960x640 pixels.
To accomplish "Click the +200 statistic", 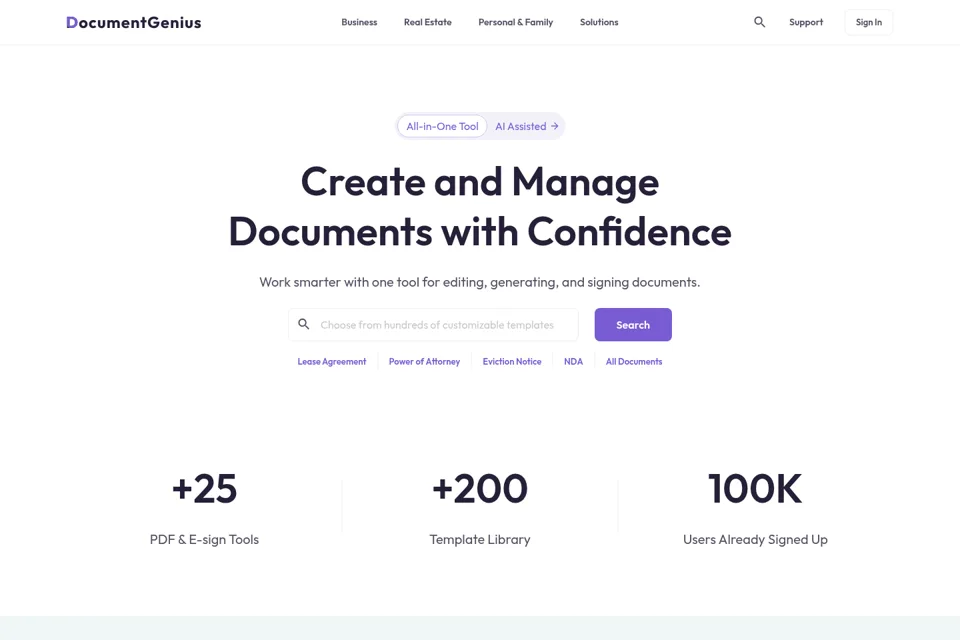I will 480,489.
